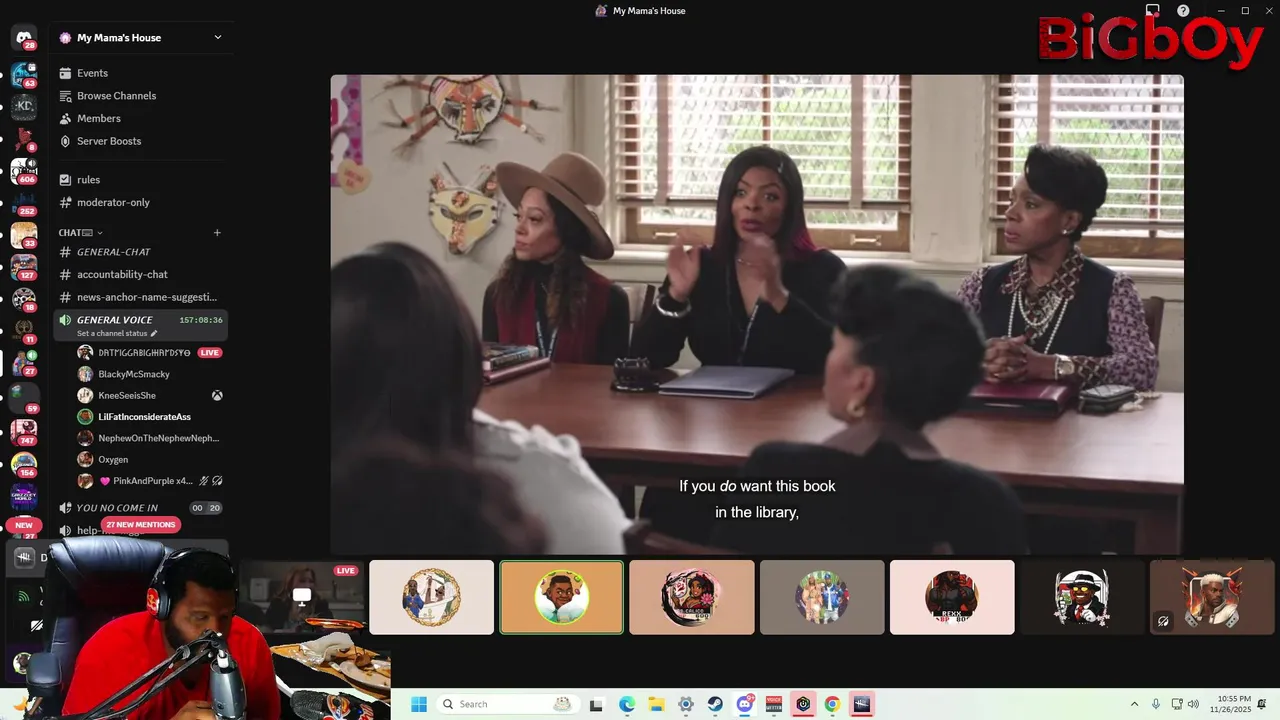Open Task View on taskbar
Viewport: 1280px width, 720px height.
tap(597, 704)
